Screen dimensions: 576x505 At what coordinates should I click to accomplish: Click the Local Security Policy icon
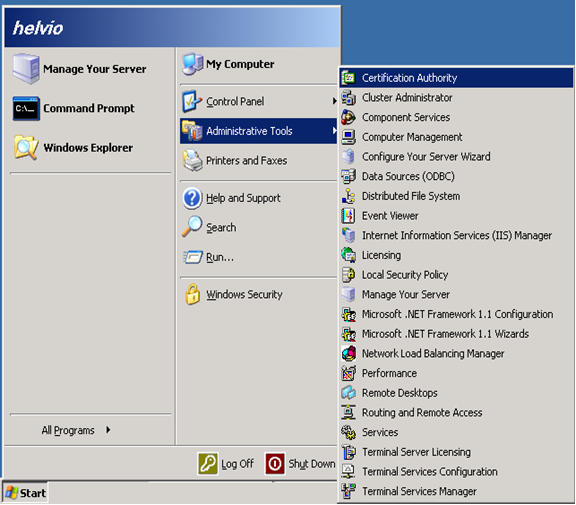[348, 275]
